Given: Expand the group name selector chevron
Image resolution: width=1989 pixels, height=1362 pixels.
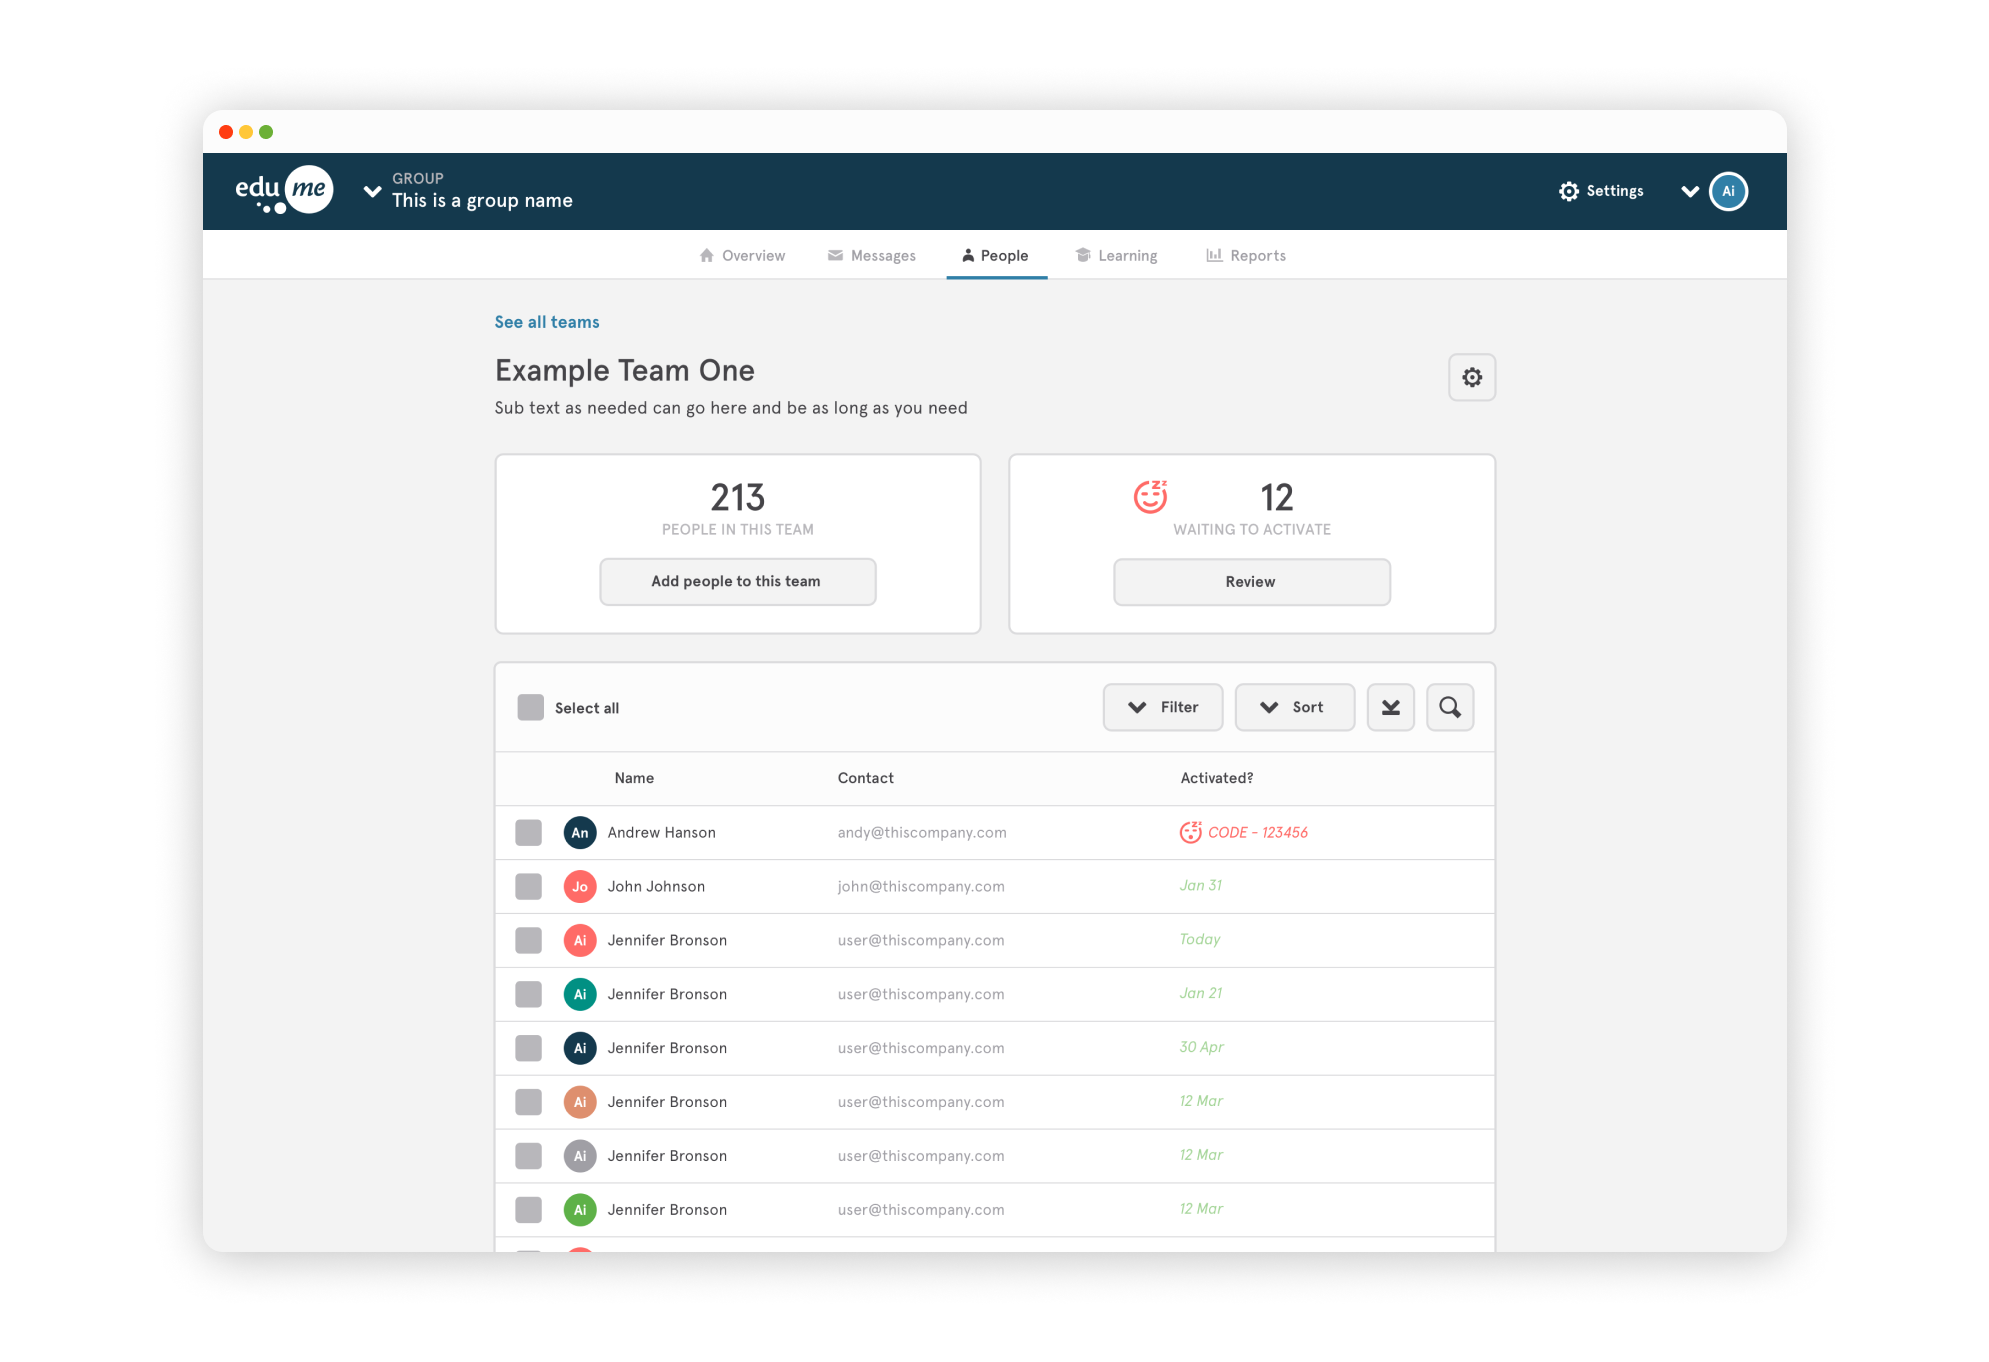Looking at the screenshot, I should pyautogui.click(x=372, y=191).
